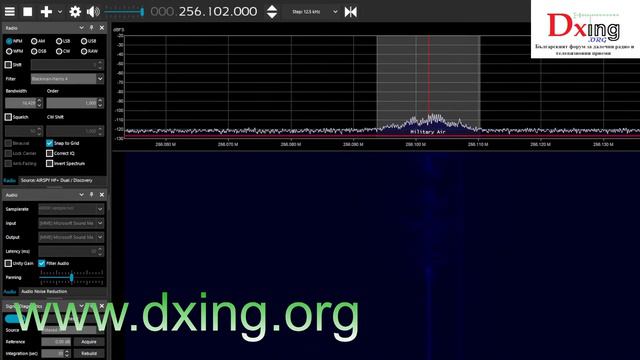Collapse the Radio panel with its chevron
640x360 pixels.
(81, 28)
